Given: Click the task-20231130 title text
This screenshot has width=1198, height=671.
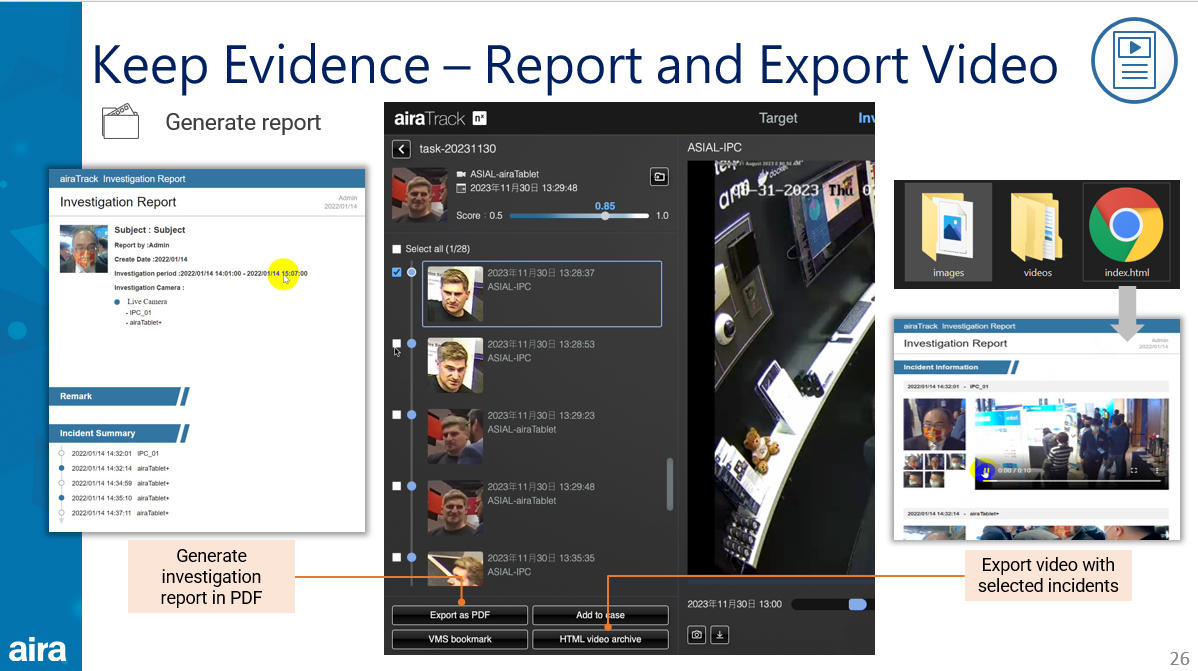Looking at the screenshot, I should [x=458, y=149].
